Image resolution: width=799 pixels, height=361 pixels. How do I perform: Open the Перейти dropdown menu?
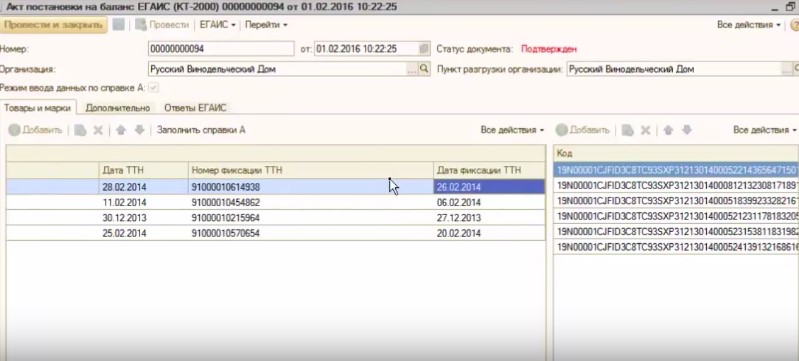click(x=266, y=24)
